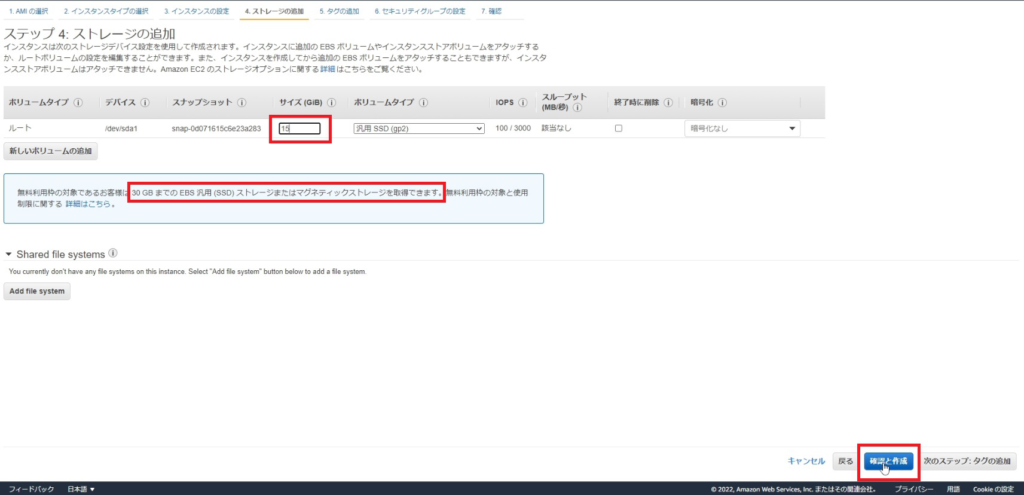Image resolution: width=1024 pixels, height=495 pixels.
Task: Enable the 終了時に削除 checkbox for root volume
Action: point(619,129)
